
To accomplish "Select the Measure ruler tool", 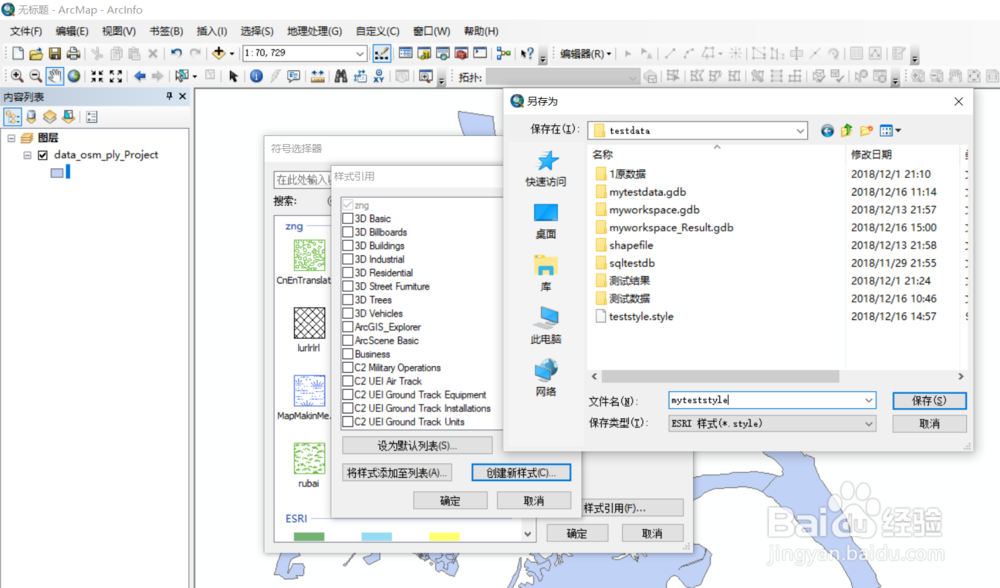I will coord(317,77).
